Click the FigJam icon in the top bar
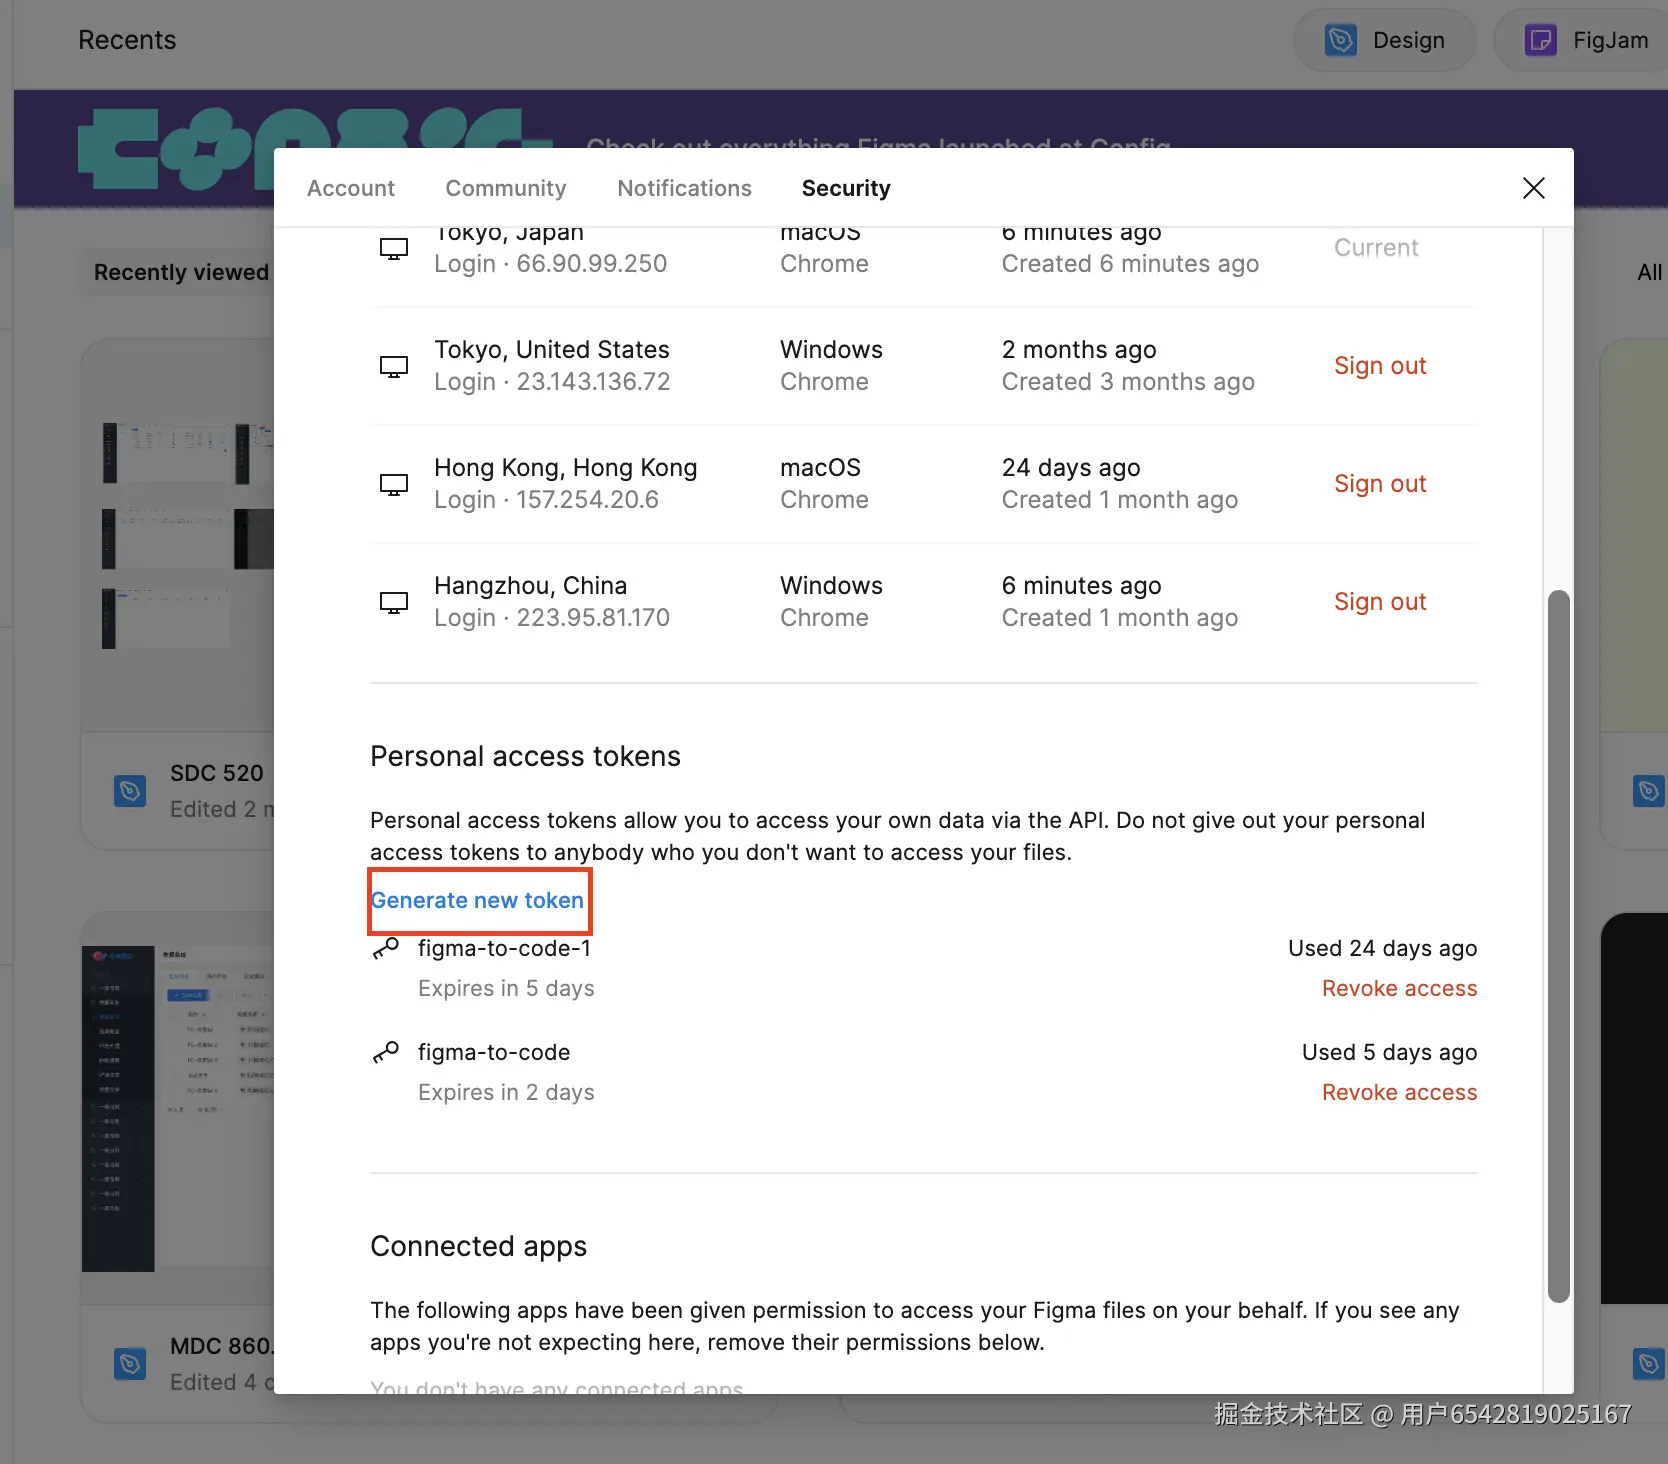This screenshot has height=1464, width=1668. point(1540,40)
